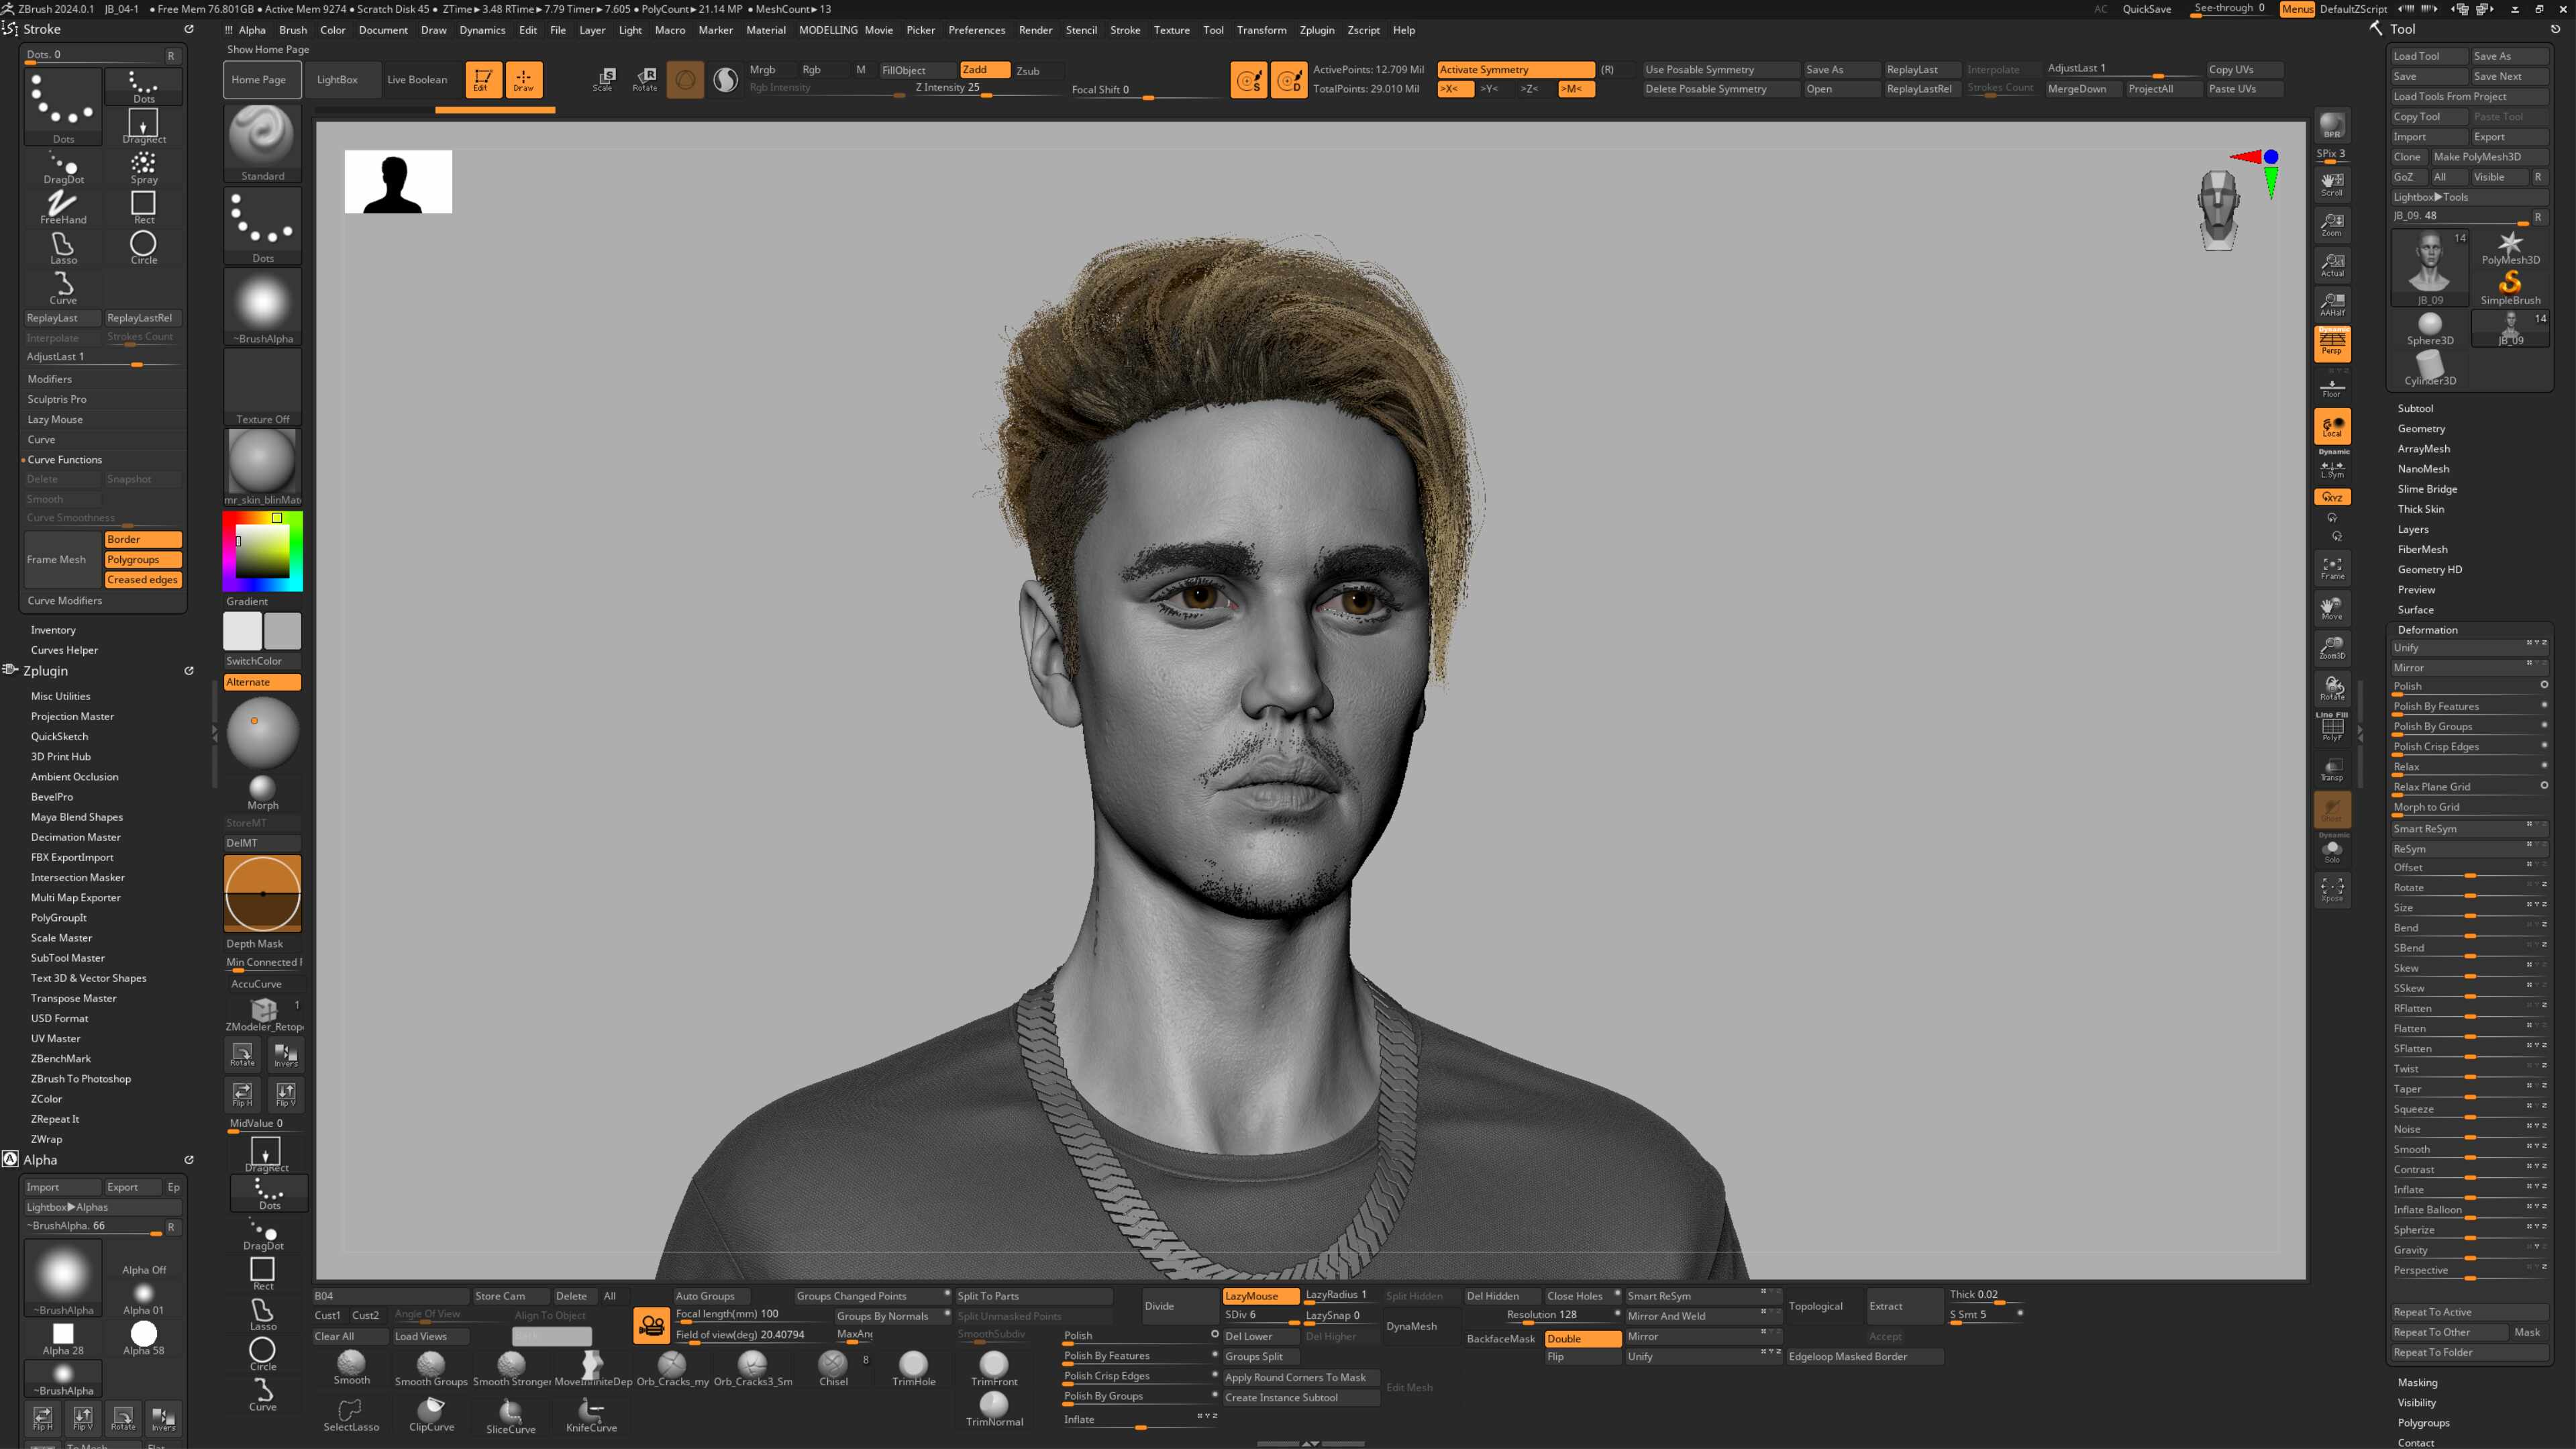
Task: Click the Xpose icon
Action: pos(2332,889)
